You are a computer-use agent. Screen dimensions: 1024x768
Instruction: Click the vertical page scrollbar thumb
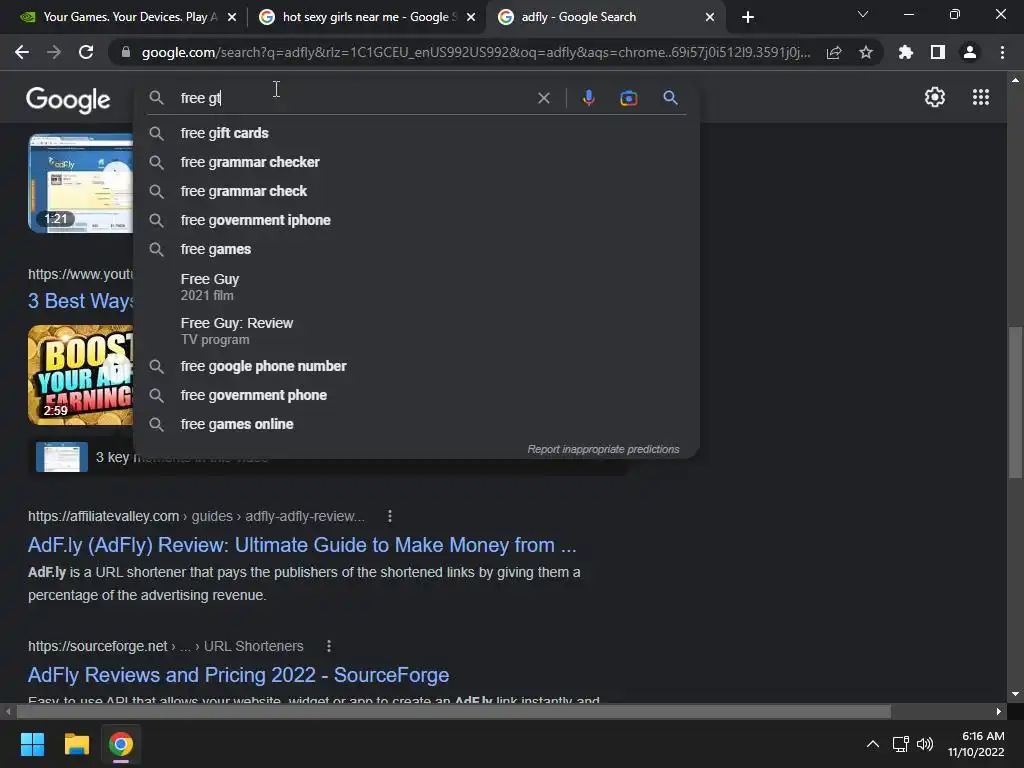[1015, 402]
